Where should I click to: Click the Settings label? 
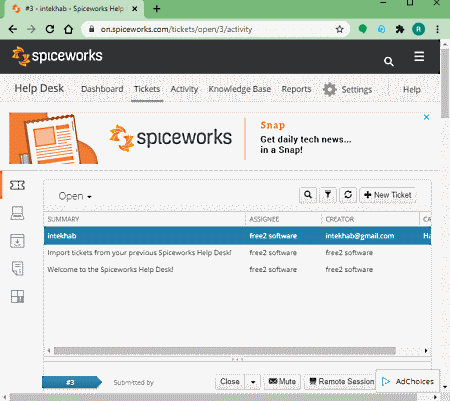point(357,90)
